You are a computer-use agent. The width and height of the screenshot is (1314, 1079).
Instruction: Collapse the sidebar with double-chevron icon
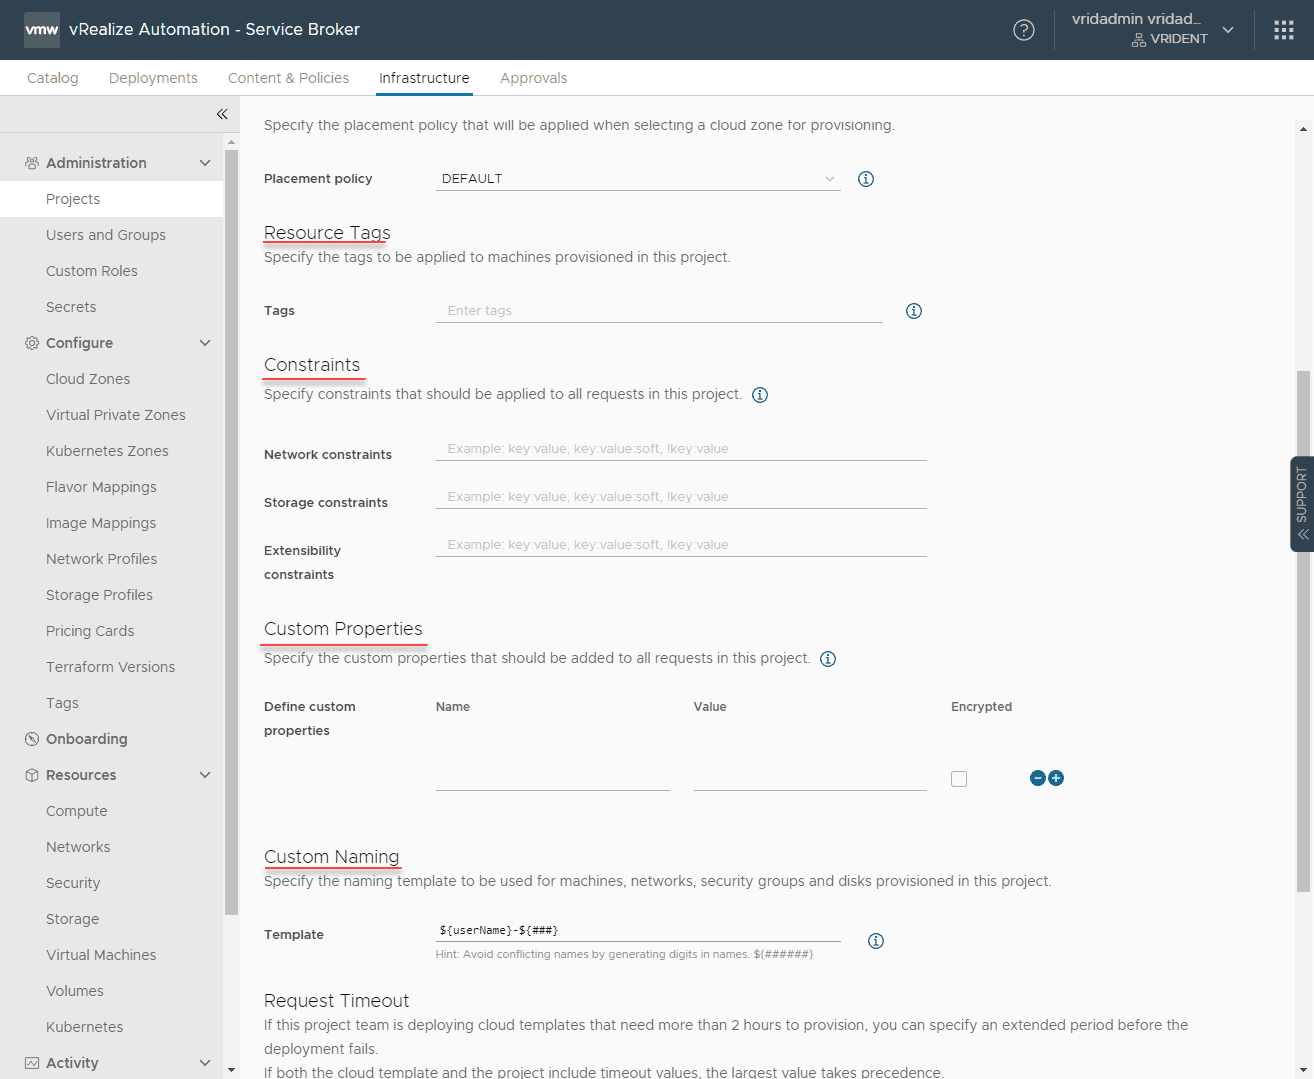pos(222,114)
